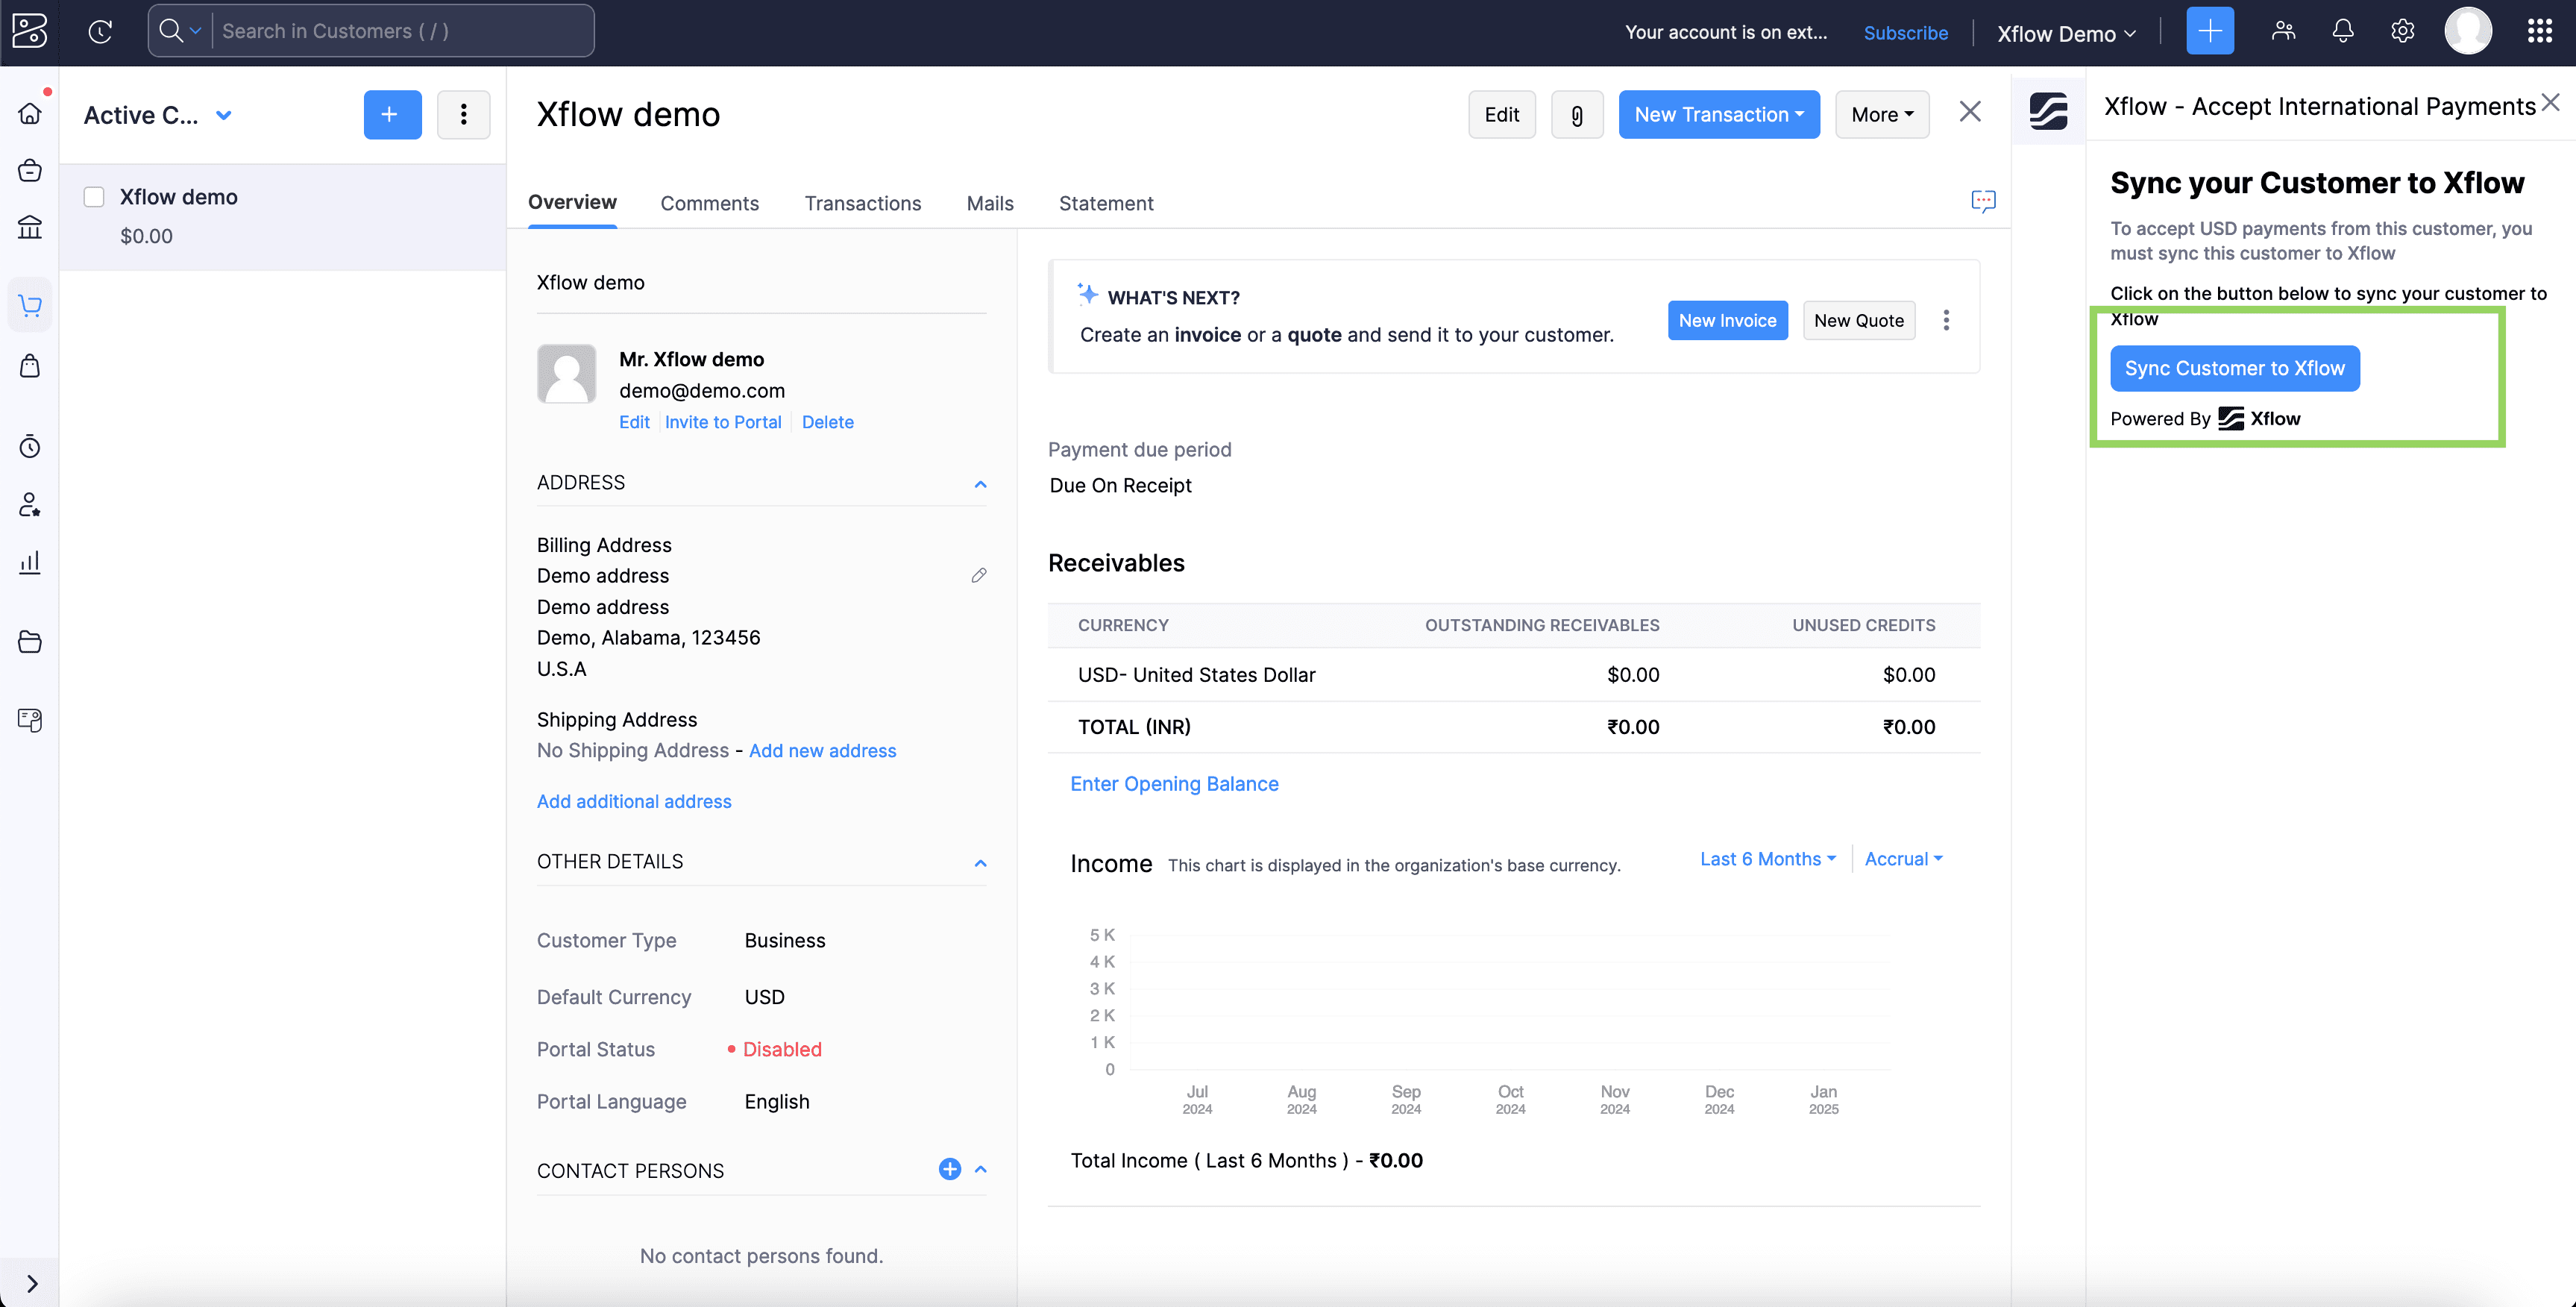Click Sync Customer to Xflow button
The height and width of the screenshot is (1307, 2576).
pos(2235,368)
